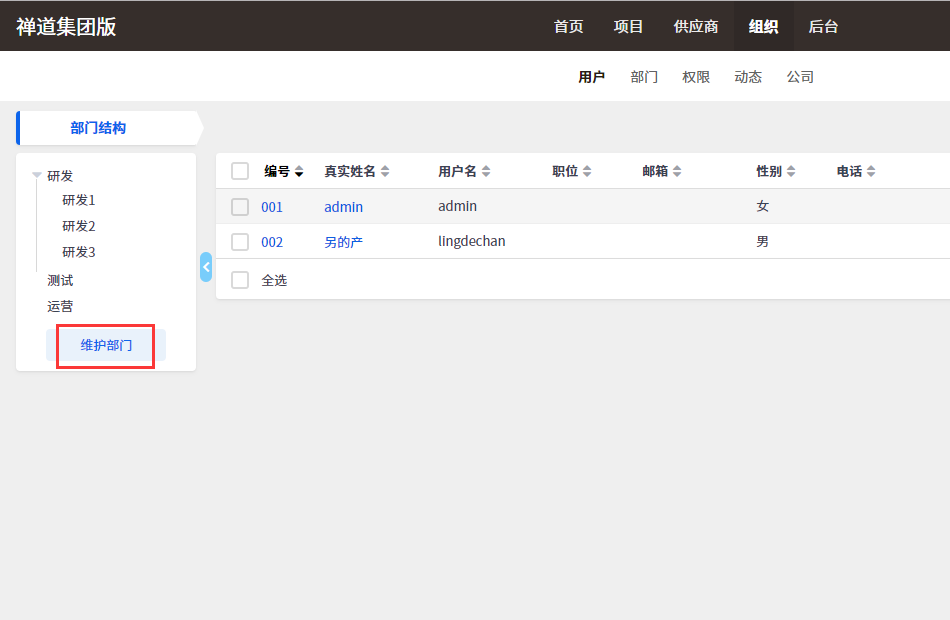The width and height of the screenshot is (950, 620).
Task: Sort the list by 职位 column
Action: 587,172
